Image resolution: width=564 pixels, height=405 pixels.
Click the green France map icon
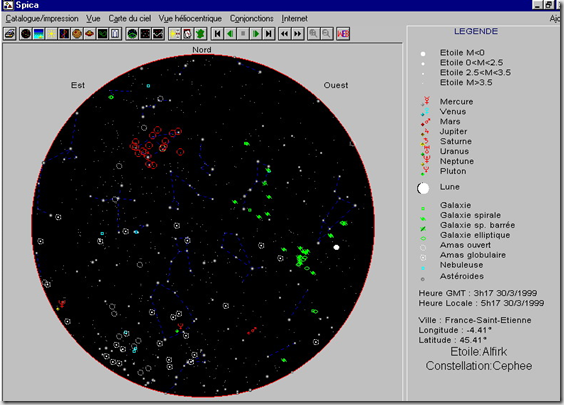(200, 34)
